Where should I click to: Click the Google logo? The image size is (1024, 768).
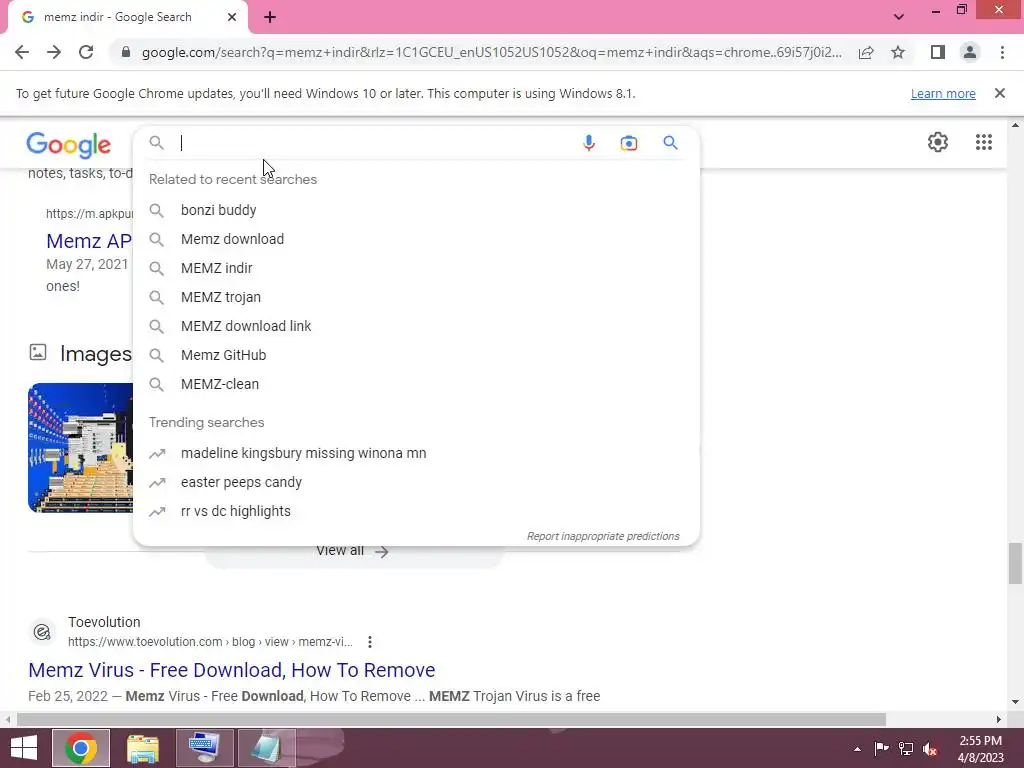69,145
